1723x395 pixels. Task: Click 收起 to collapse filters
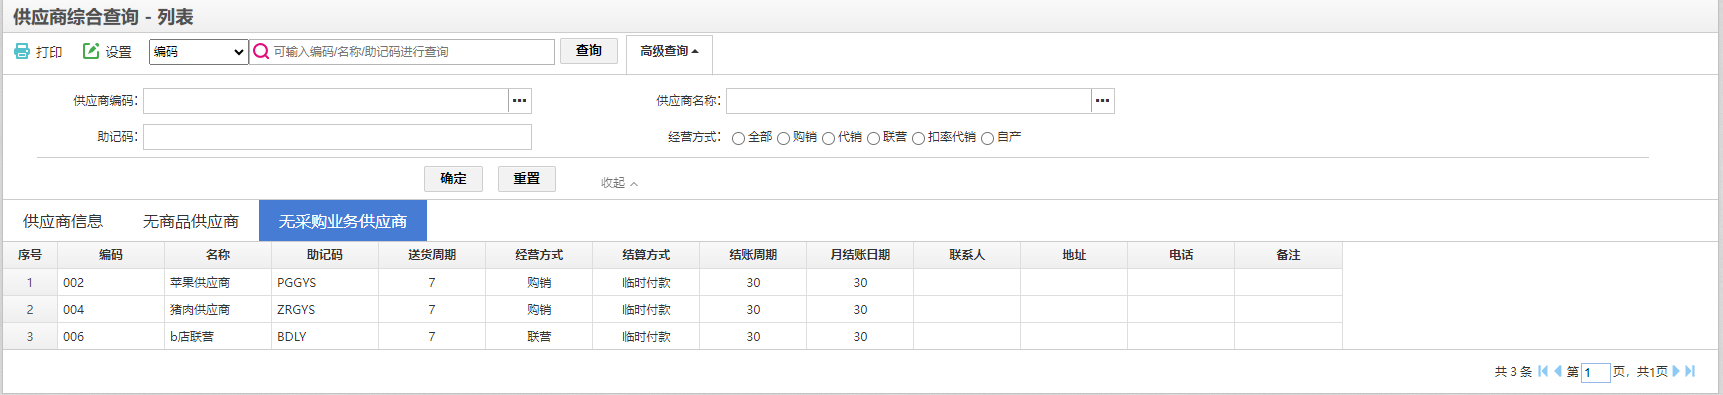[619, 182]
